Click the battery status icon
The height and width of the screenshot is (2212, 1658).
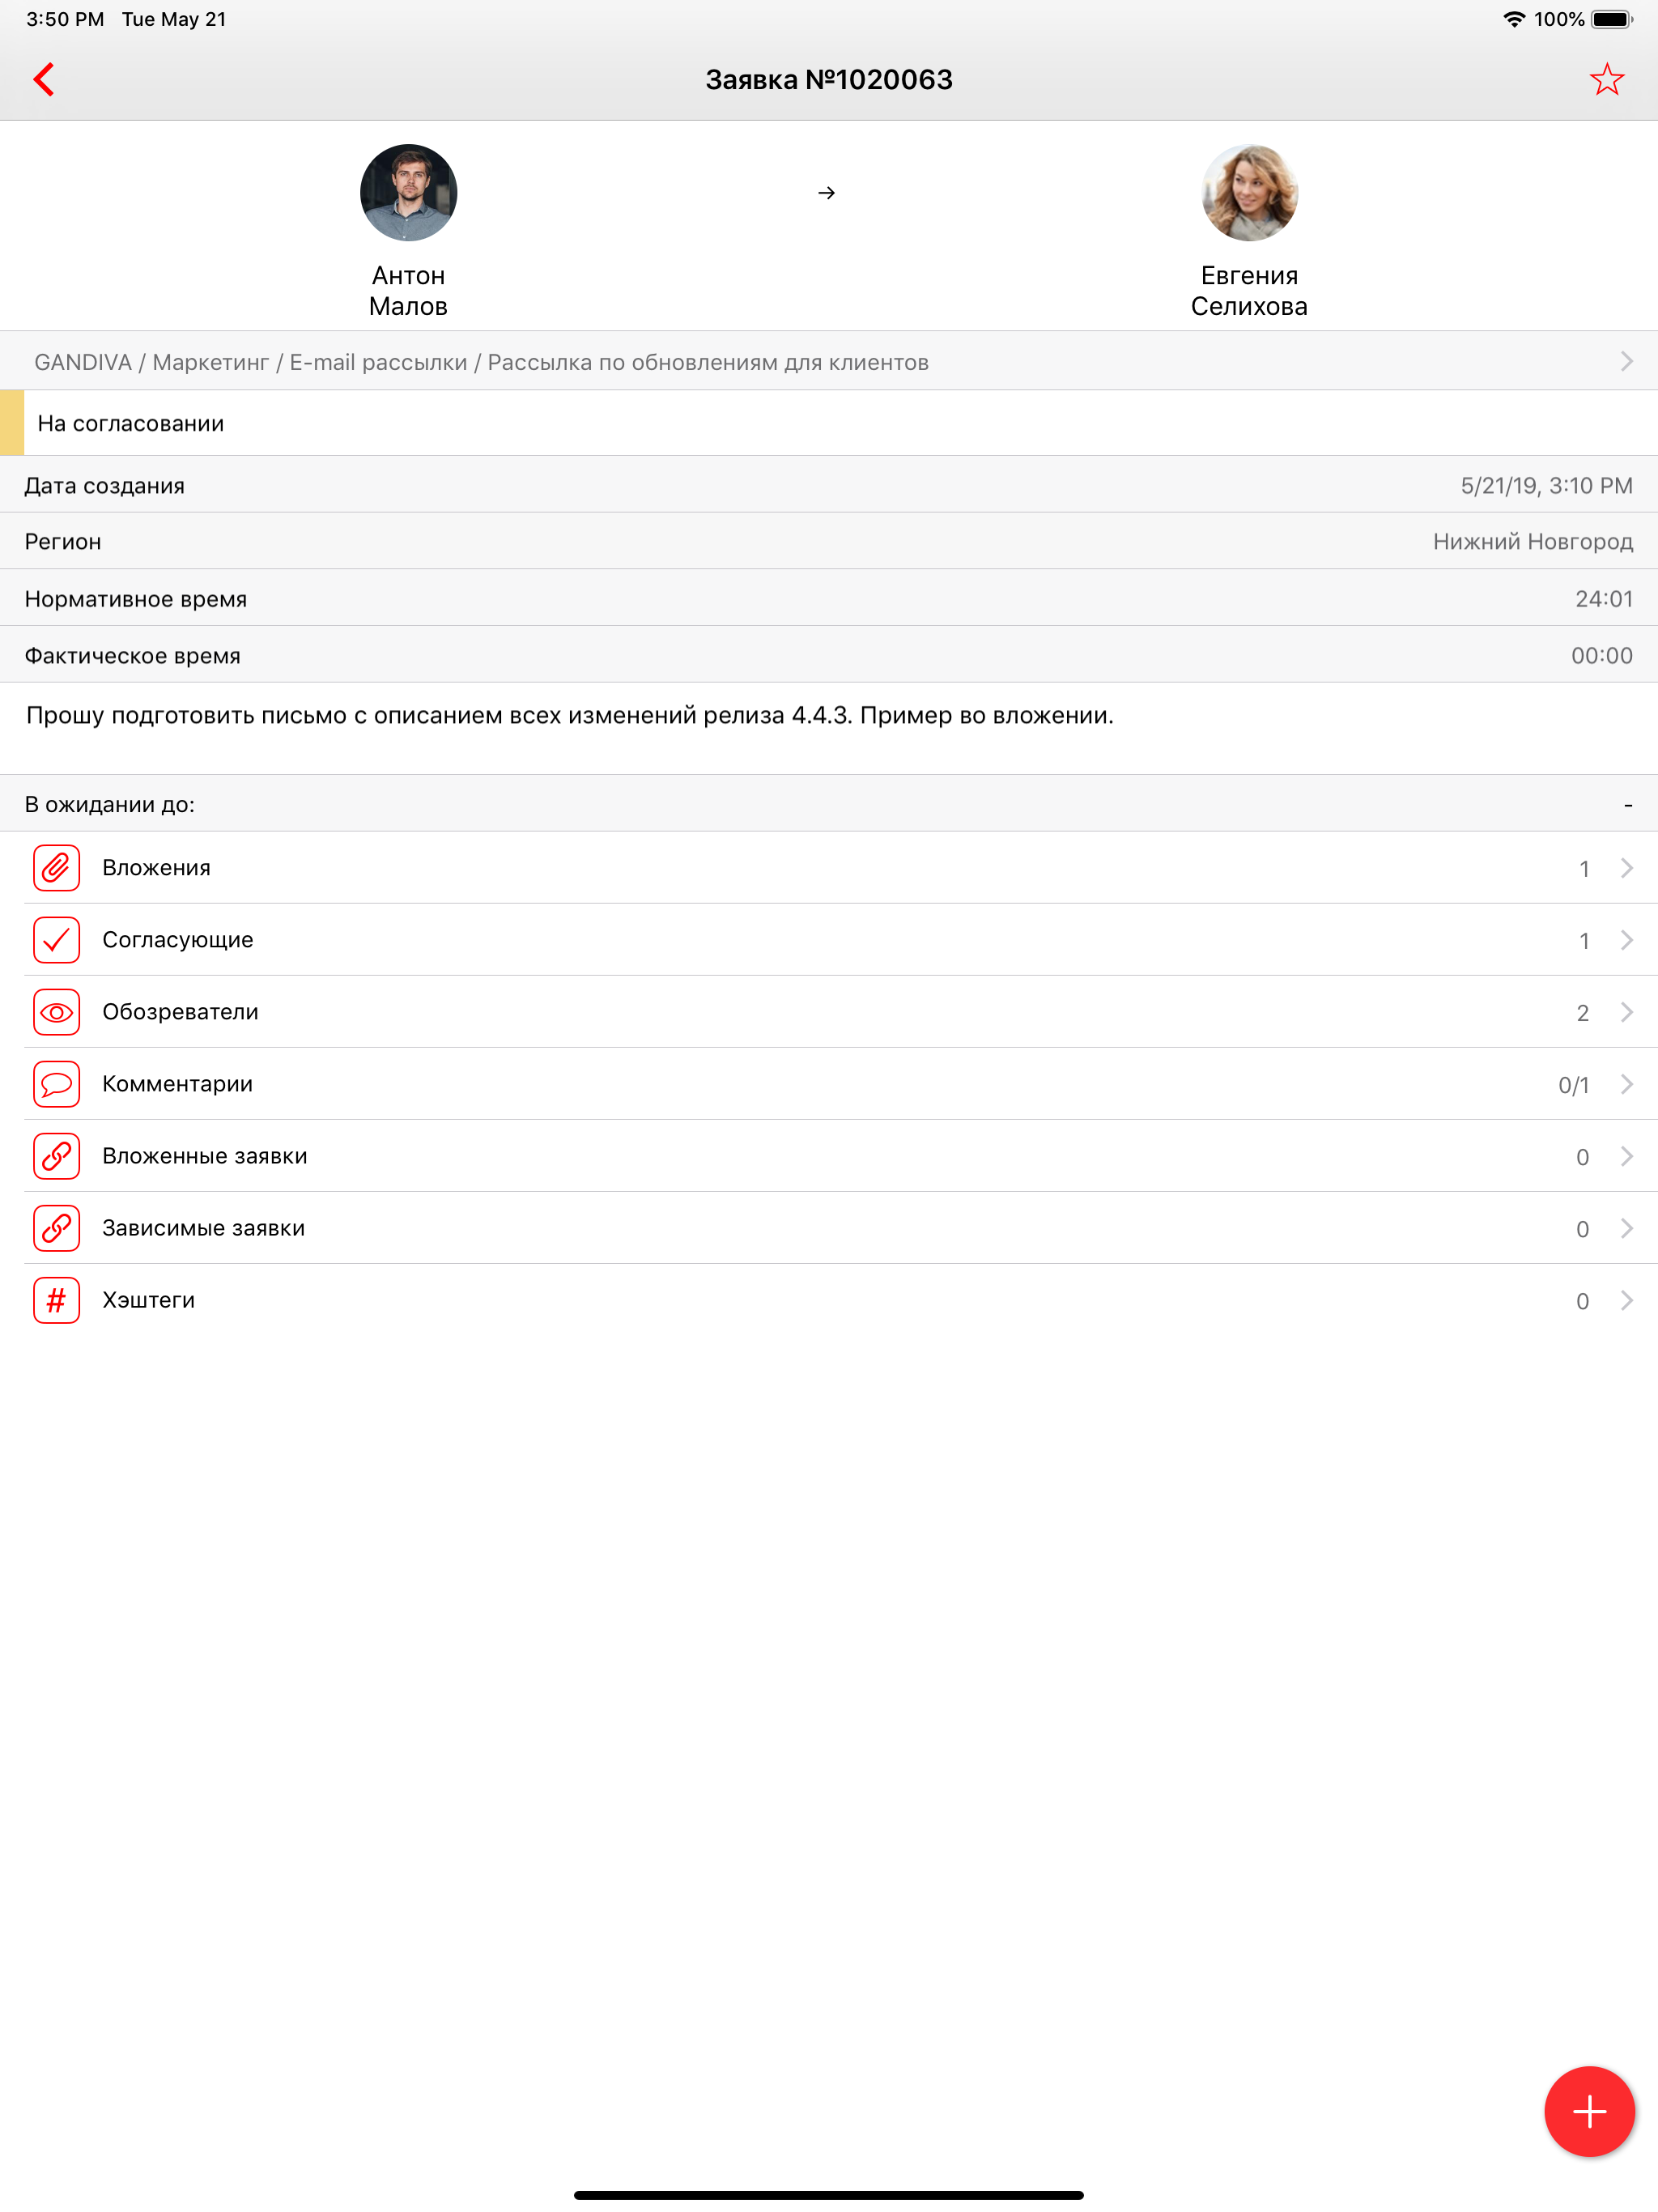[1612, 19]
